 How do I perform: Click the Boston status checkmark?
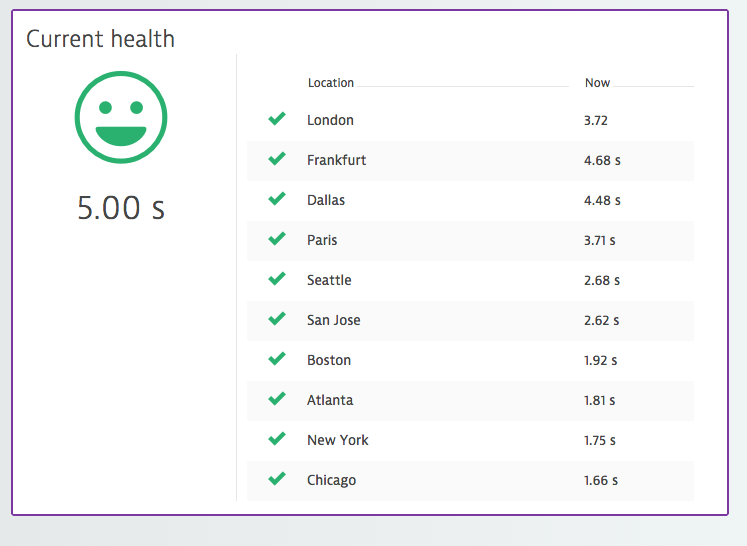tap(277, 358)
